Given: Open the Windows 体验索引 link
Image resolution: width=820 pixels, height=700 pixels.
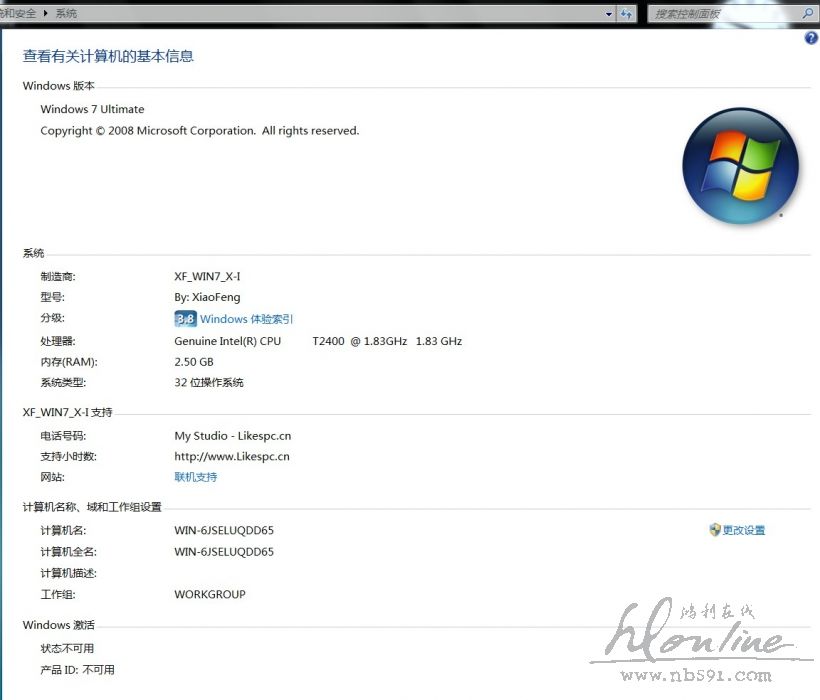Looking at the screenshot, I should pos(246,319).
